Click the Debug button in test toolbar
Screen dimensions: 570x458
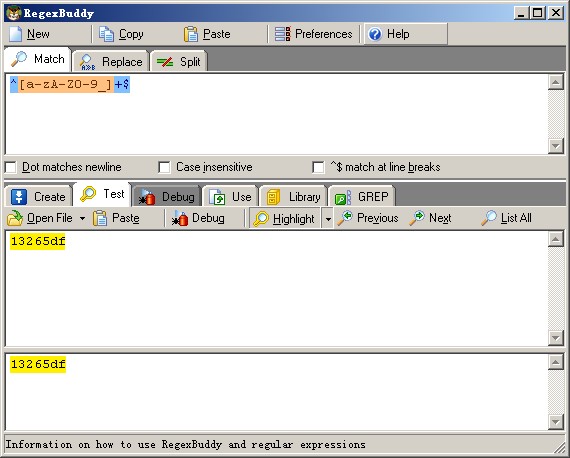pyautogui.click(x=198, y=218)
